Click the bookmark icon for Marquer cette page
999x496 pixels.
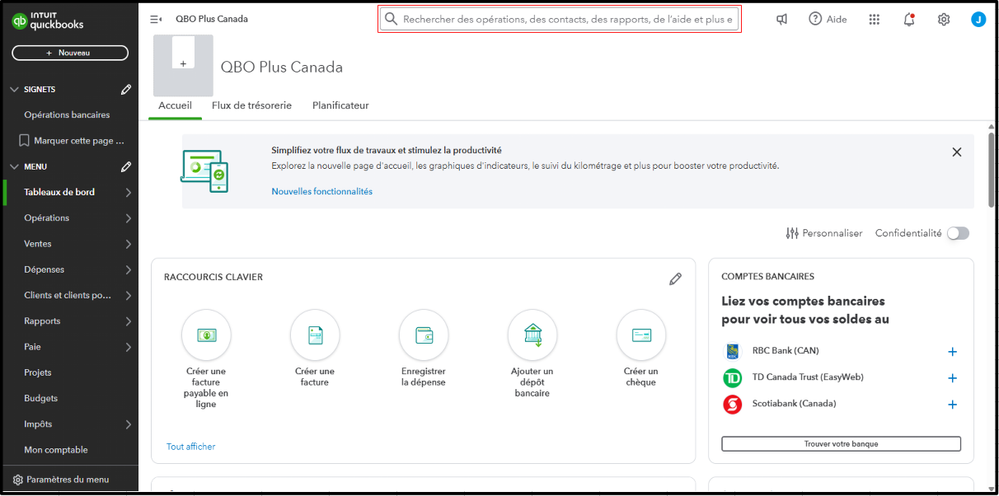(x=24, y=140)
